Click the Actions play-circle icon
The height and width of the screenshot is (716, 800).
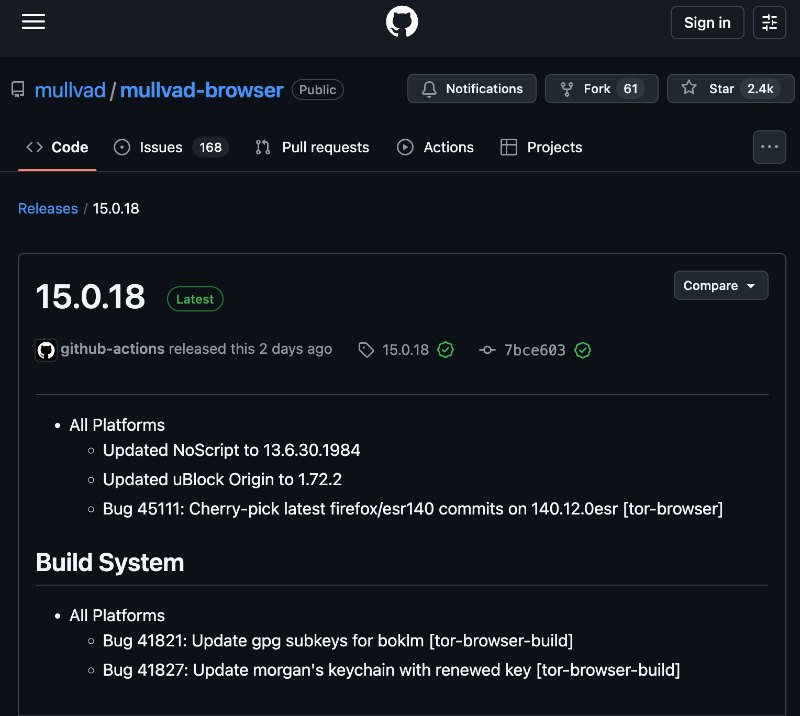[405, 147]
